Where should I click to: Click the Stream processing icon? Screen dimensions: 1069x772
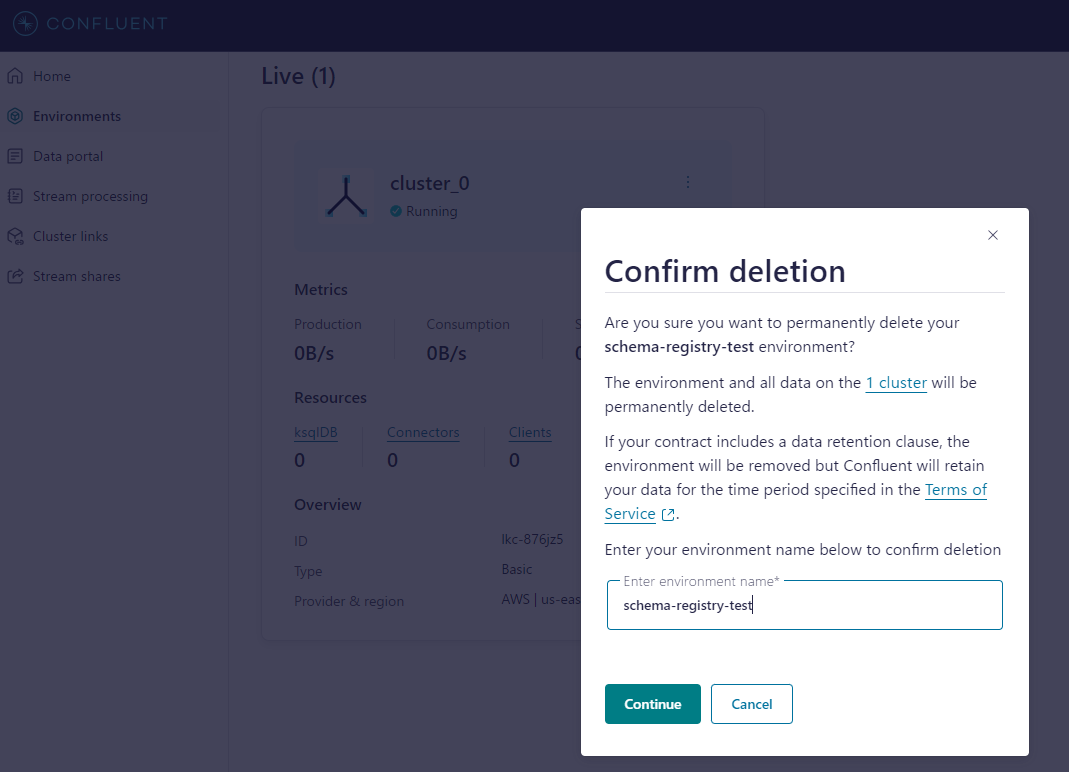pyautogui.click(x=16, y=196)
